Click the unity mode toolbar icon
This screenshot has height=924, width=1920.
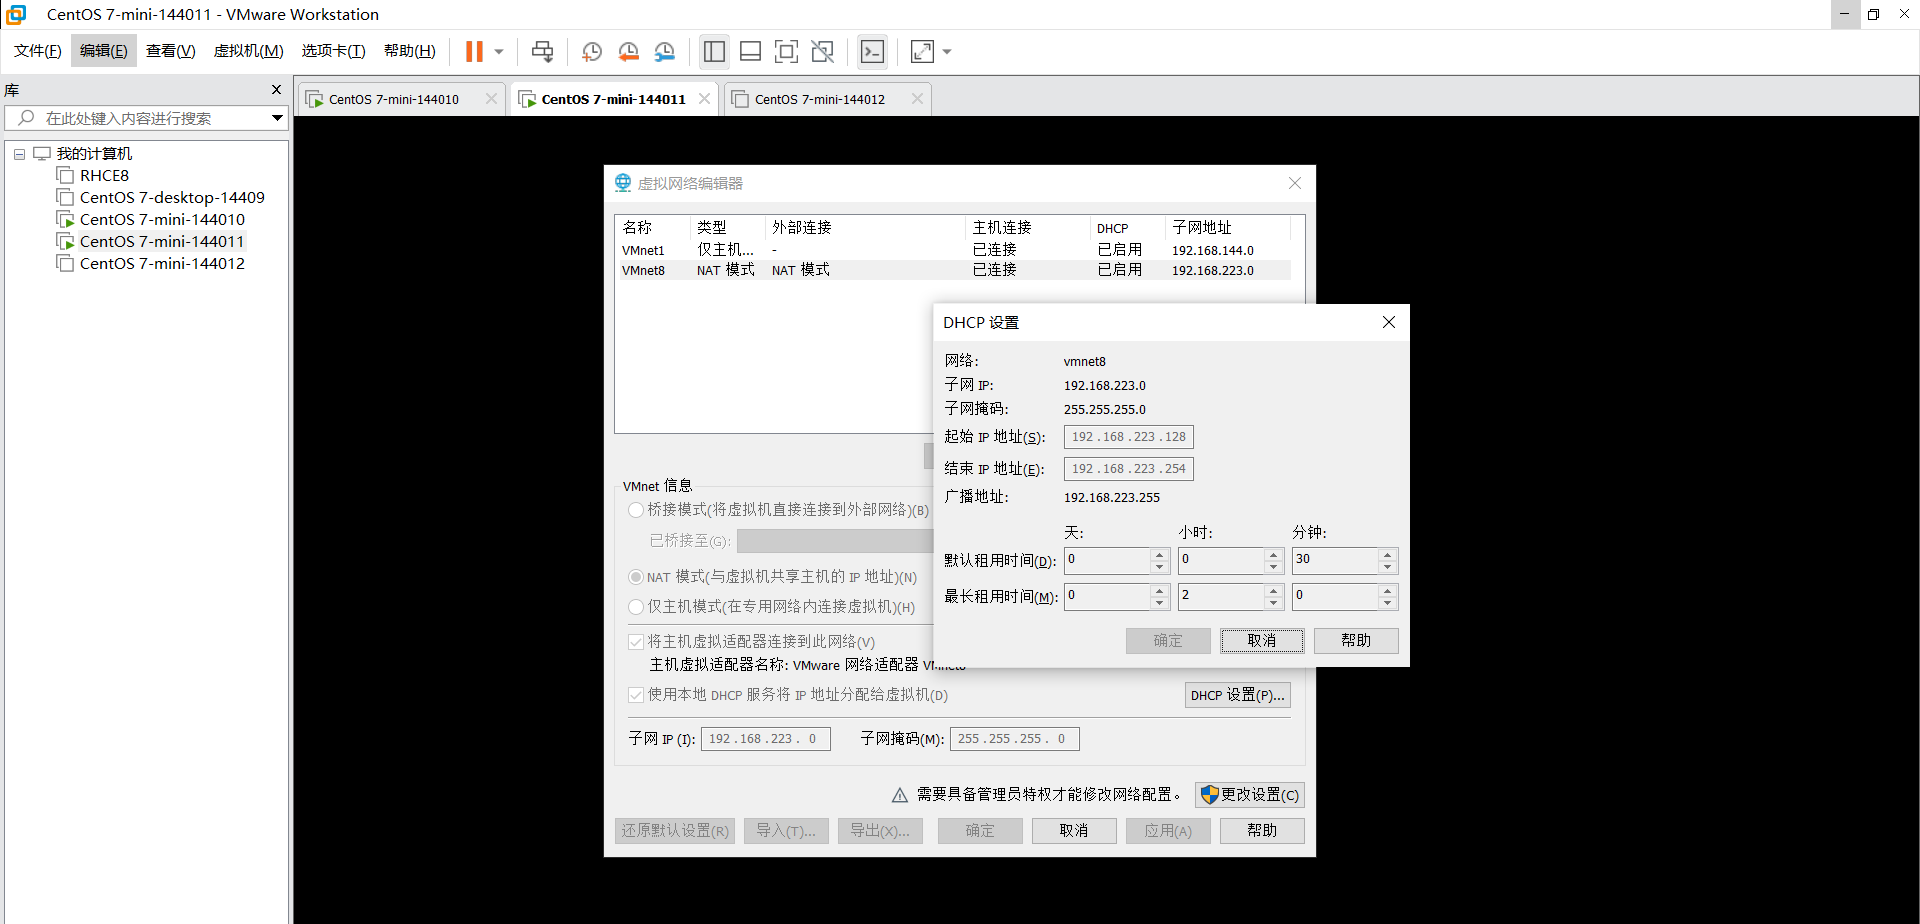click(x=823, y=51)
